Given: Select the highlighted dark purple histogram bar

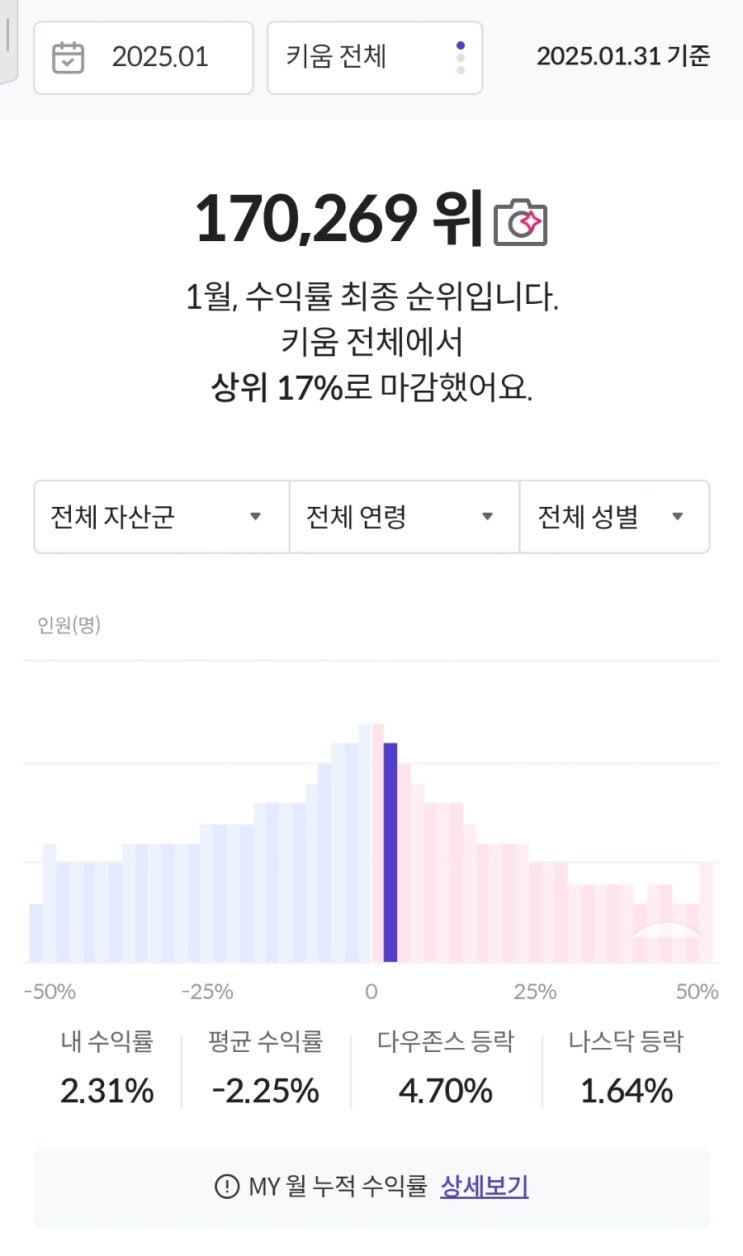Looking at the screenshot, I should point(391,853).
